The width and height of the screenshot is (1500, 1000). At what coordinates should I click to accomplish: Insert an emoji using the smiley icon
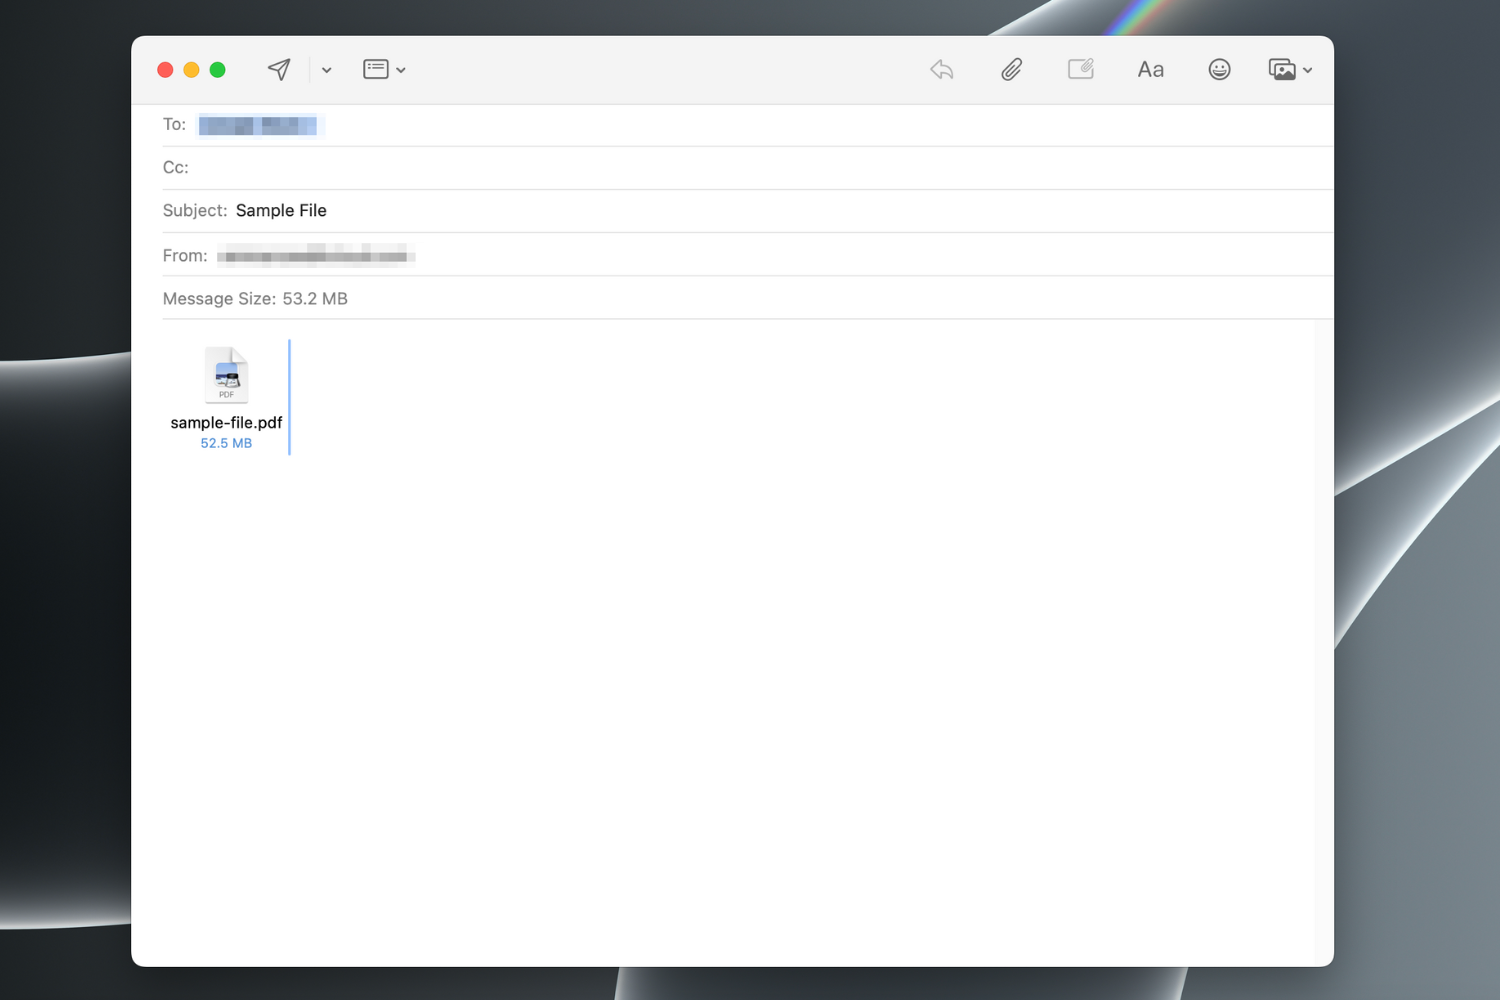click(1219, 69)
